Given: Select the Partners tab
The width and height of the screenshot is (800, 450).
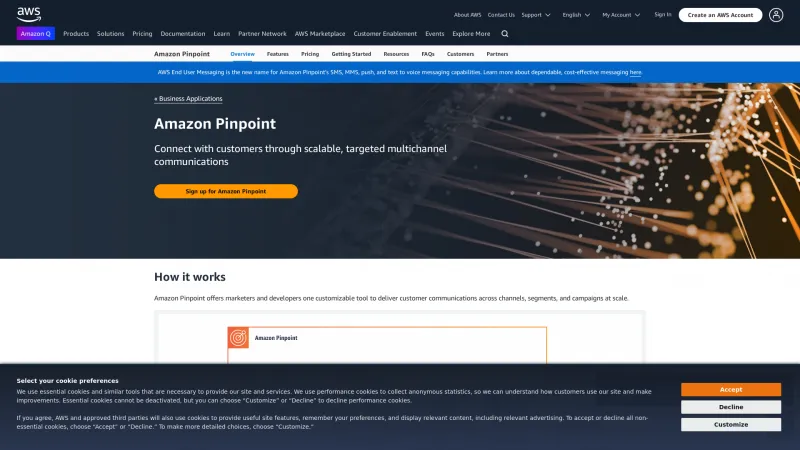Looking at the screenshot, I should coord(497,54).
